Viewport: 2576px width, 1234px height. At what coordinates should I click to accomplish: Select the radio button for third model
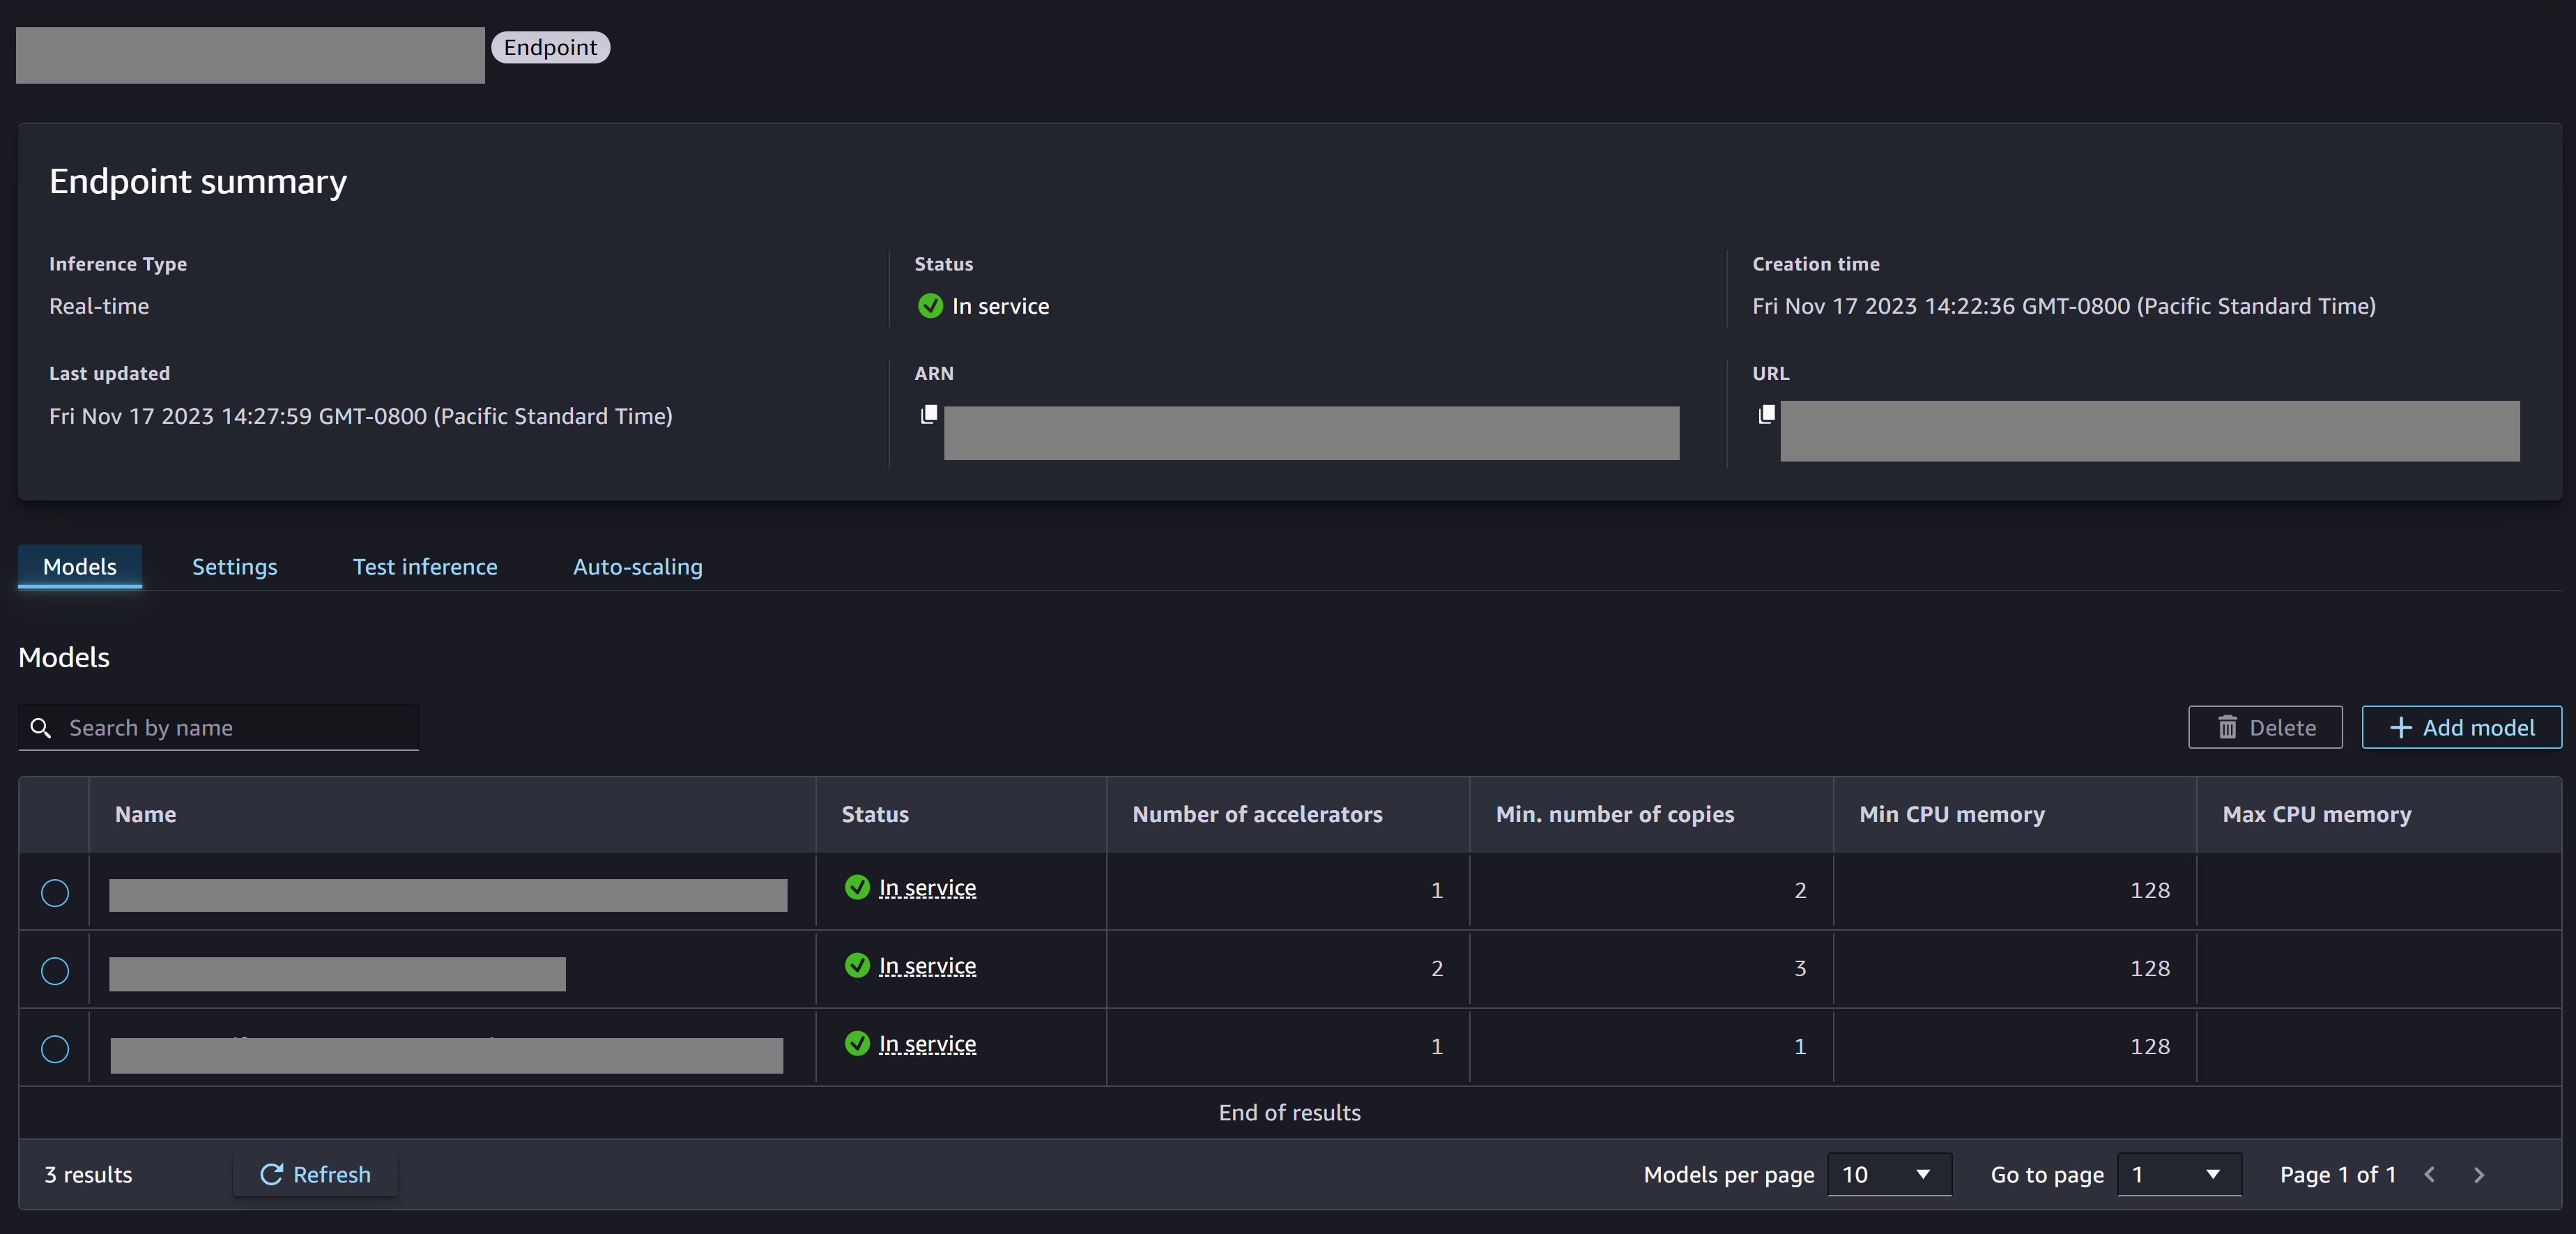[54, 1046]
